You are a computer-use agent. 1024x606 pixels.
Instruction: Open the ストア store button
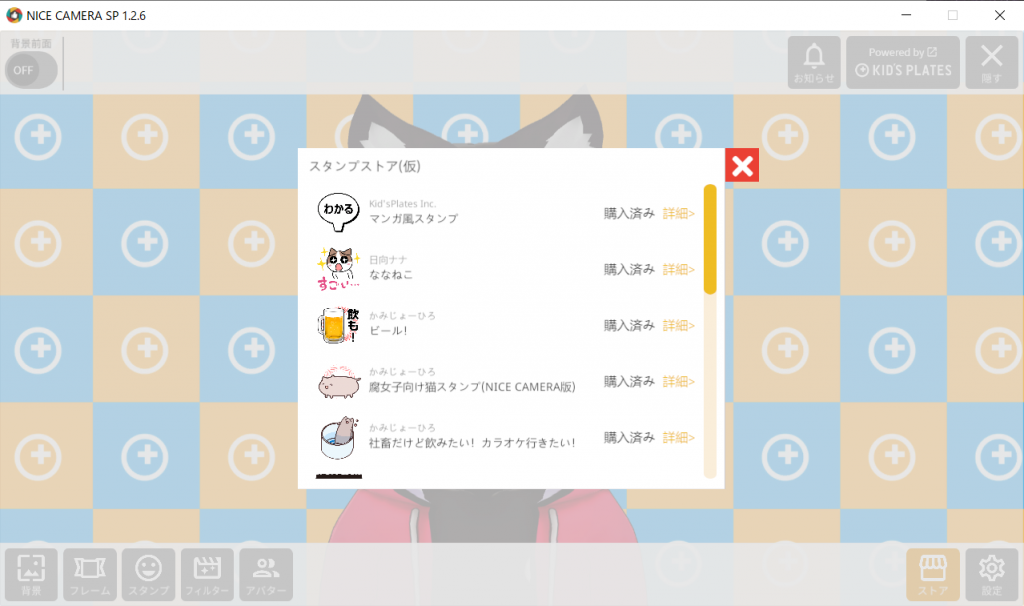click(933, 575)
